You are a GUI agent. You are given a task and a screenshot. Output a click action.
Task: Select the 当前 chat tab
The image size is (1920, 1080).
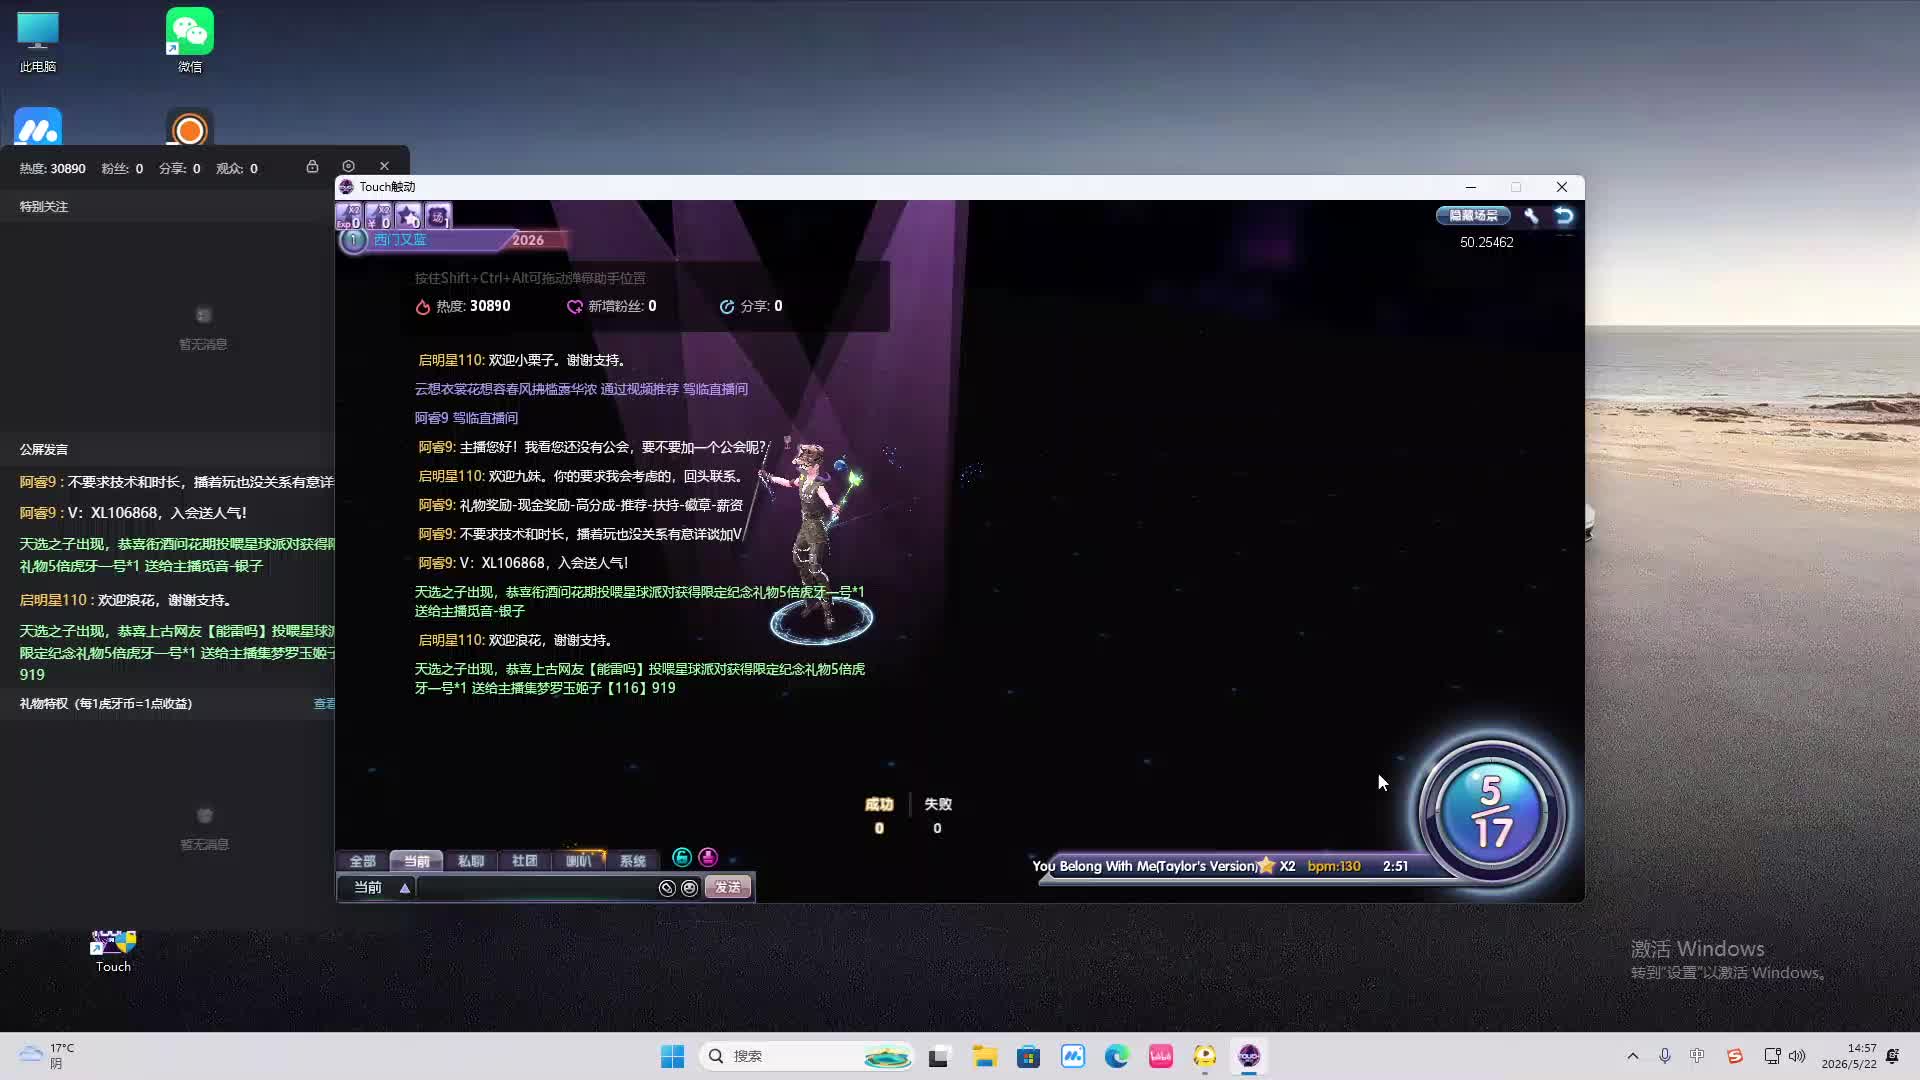tap(416, 861)
